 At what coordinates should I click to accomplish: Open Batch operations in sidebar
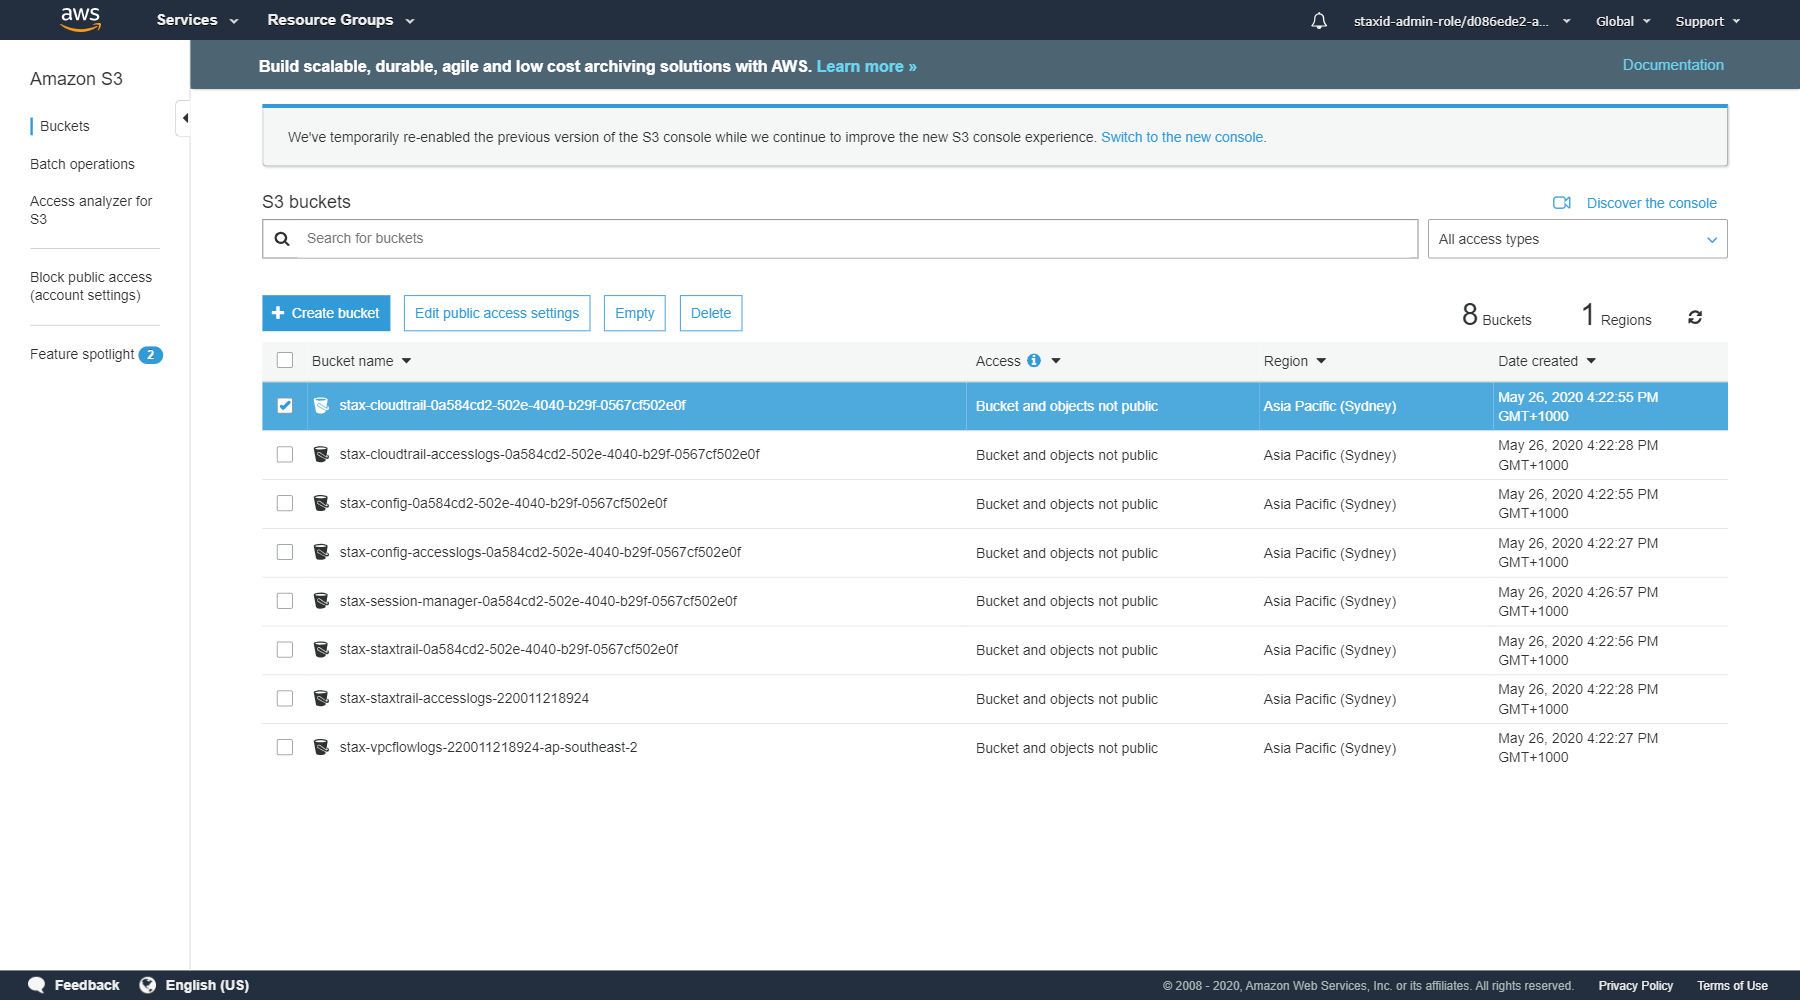[x=82, y=164]
